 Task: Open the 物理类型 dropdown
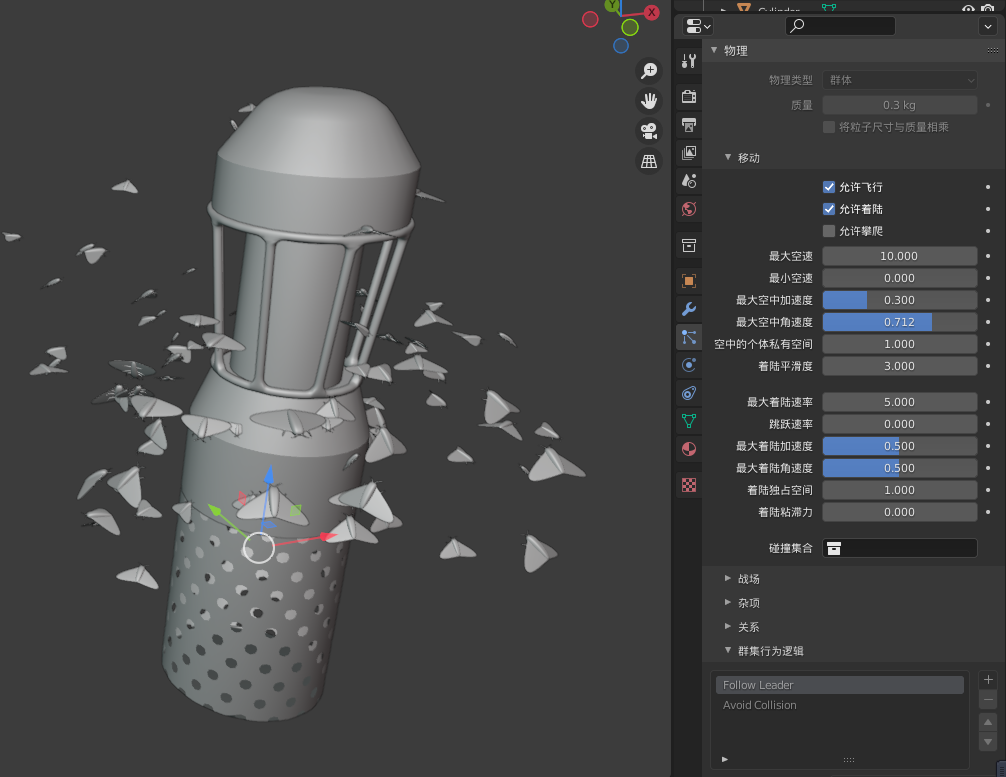897,80
